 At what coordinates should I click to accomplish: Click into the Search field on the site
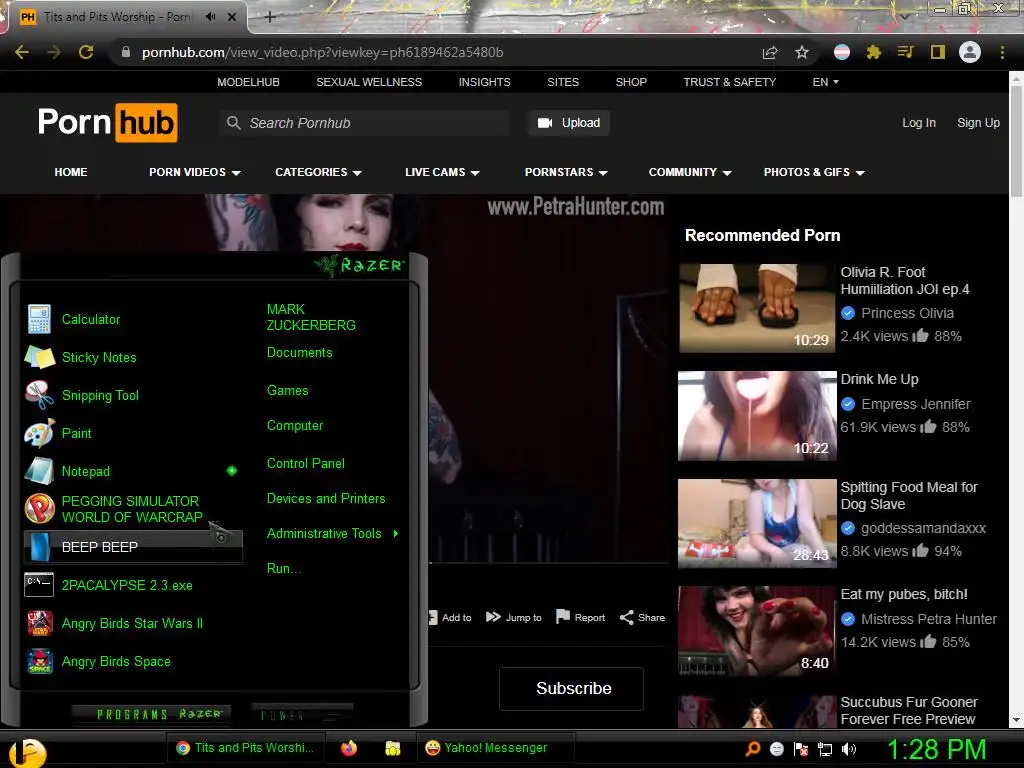pos(364,123)
